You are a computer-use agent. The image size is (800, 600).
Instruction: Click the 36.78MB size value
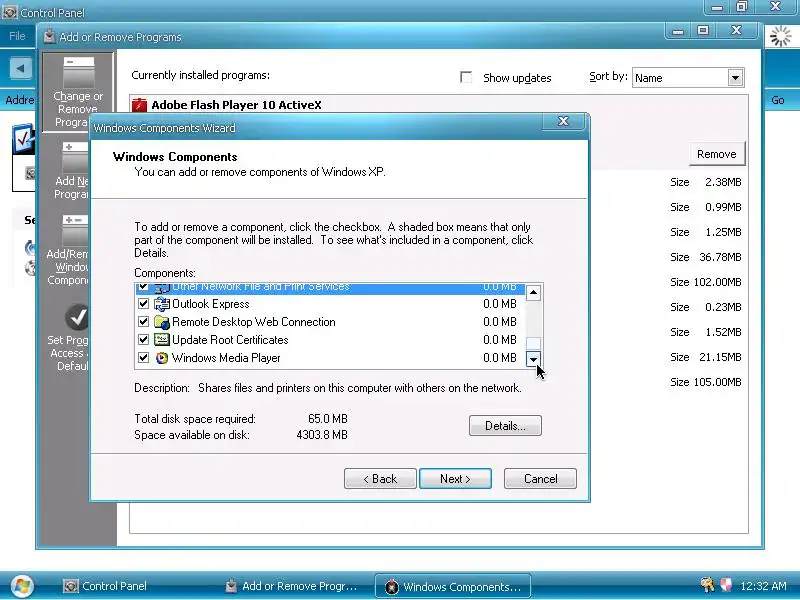[x=720, y=257]
